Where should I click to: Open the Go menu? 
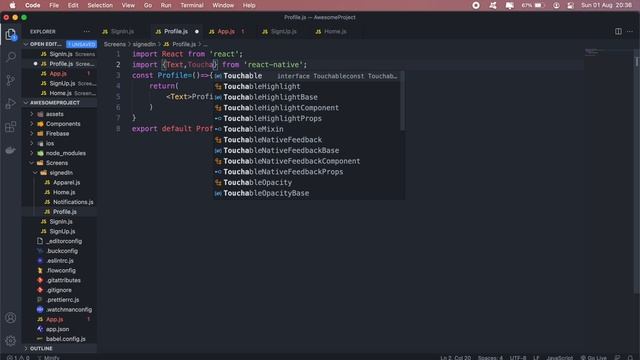coord(148,5)
